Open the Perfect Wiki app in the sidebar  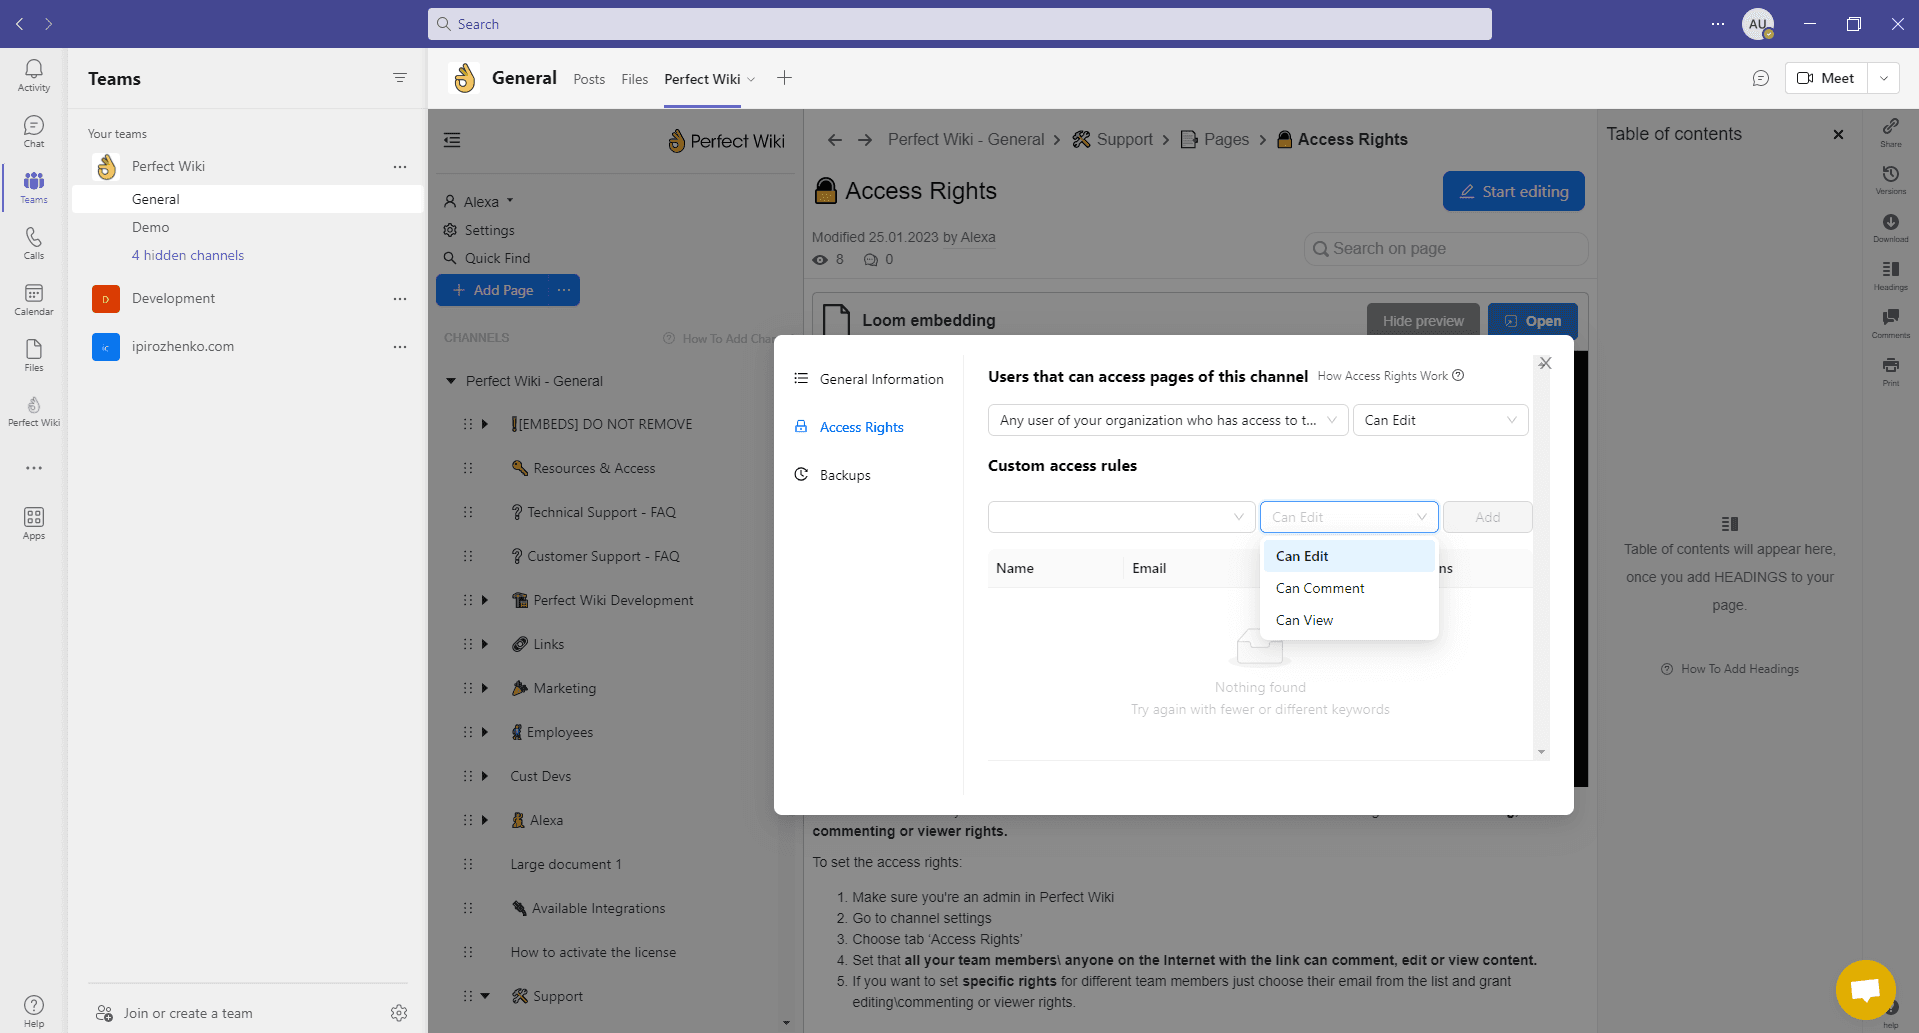34,411
